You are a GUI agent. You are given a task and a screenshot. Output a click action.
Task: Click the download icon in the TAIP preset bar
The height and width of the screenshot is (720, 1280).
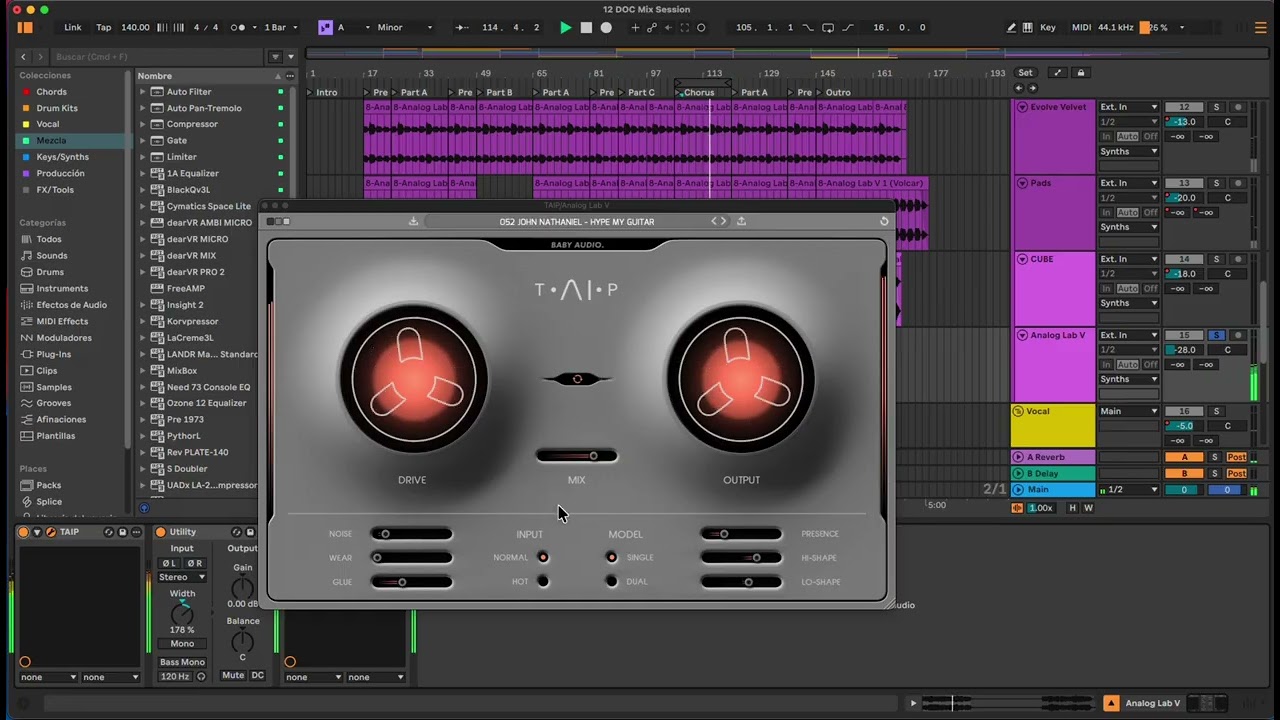pyautogui.click(x=413, y=221)
